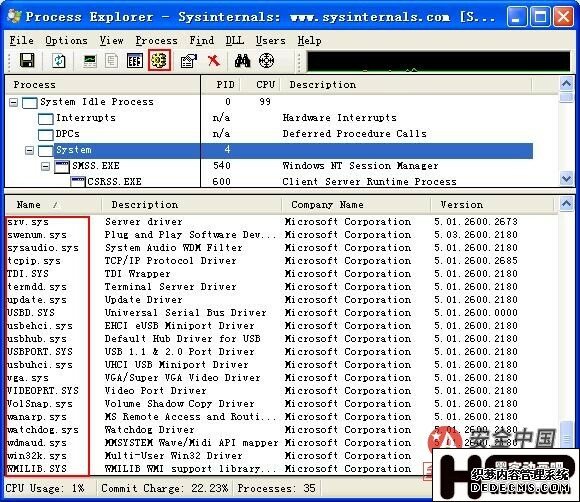
Task: Sort by the Version column header
Action: tap(492, 205)
